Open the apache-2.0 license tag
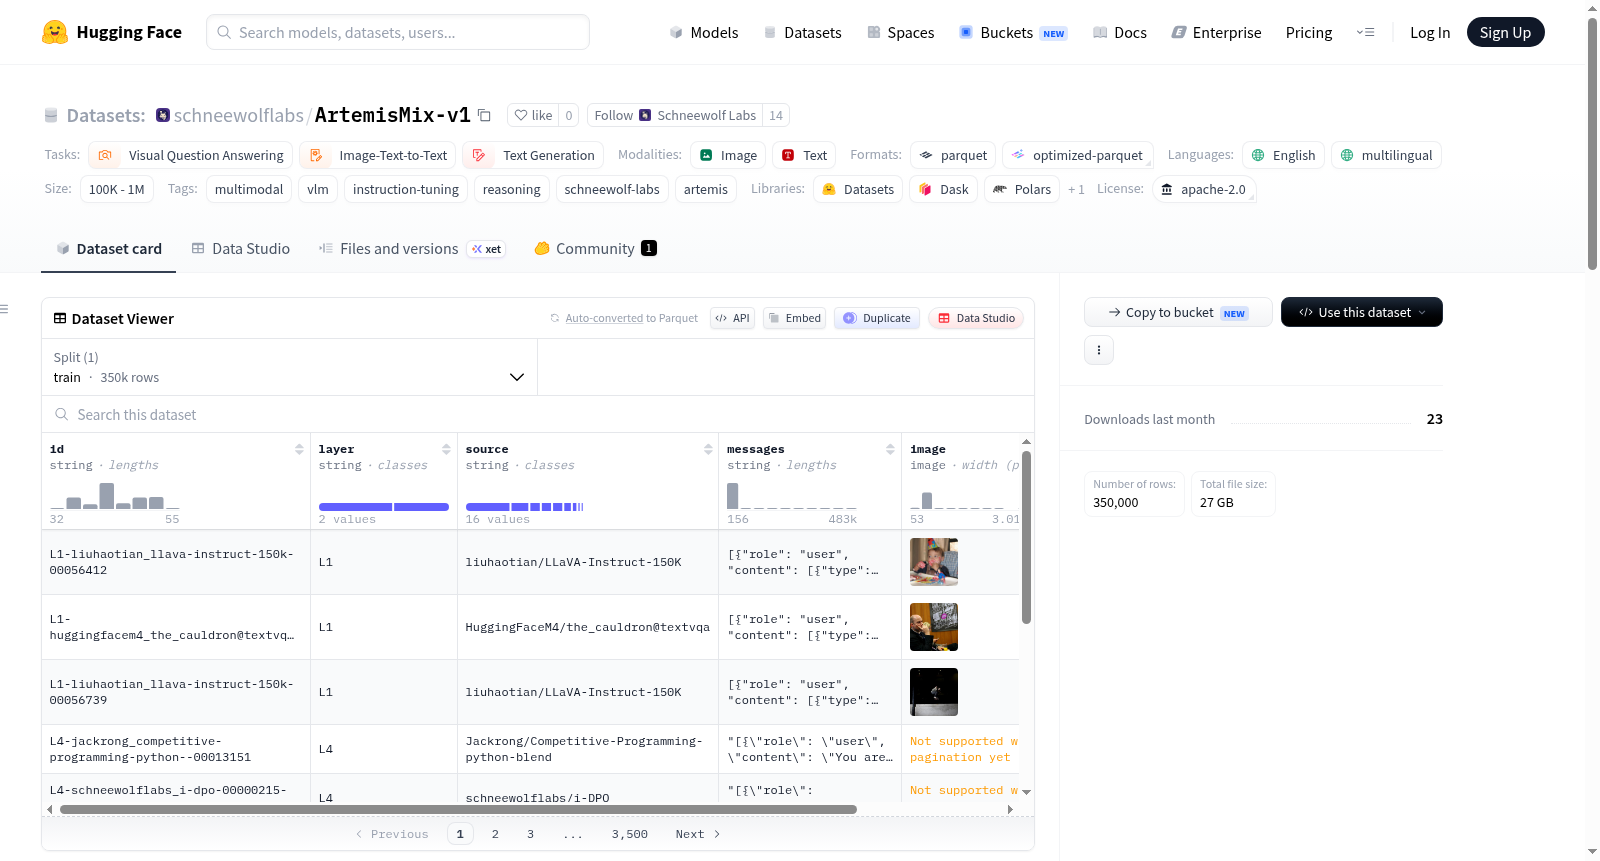 (1204, 189)
